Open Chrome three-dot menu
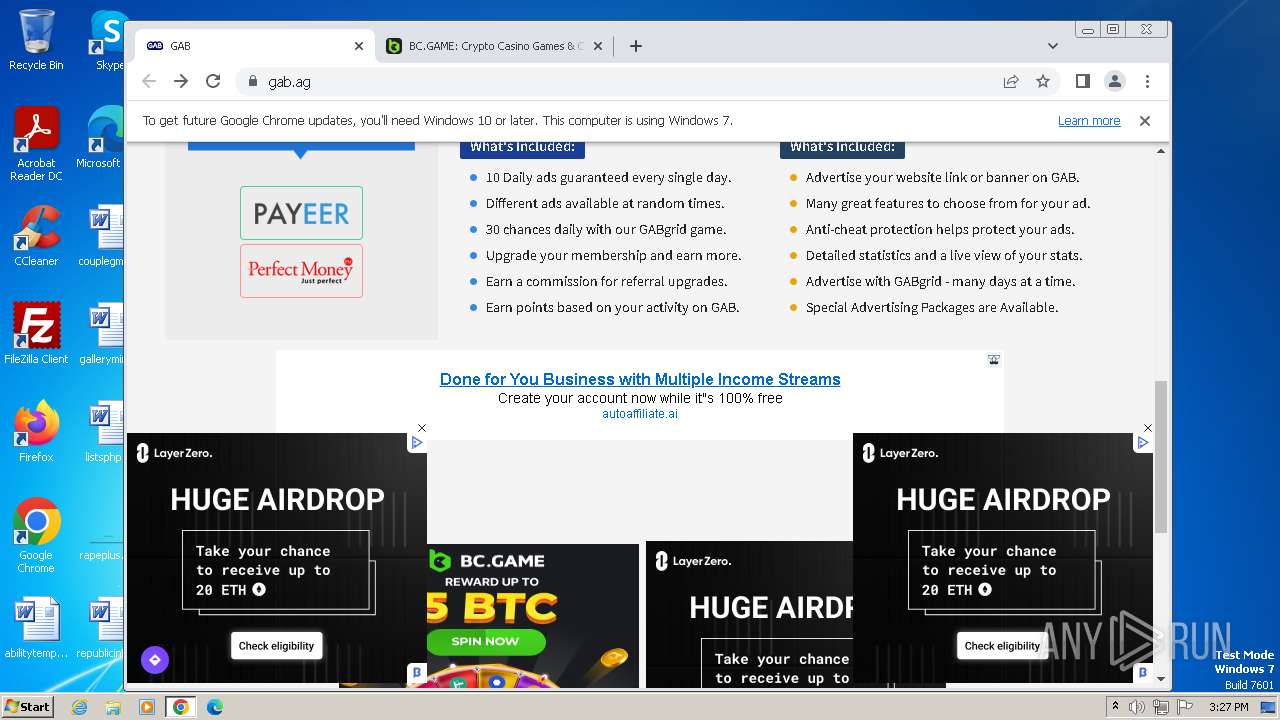This screenshot has height=720, width=1280. click(1147, 81)
